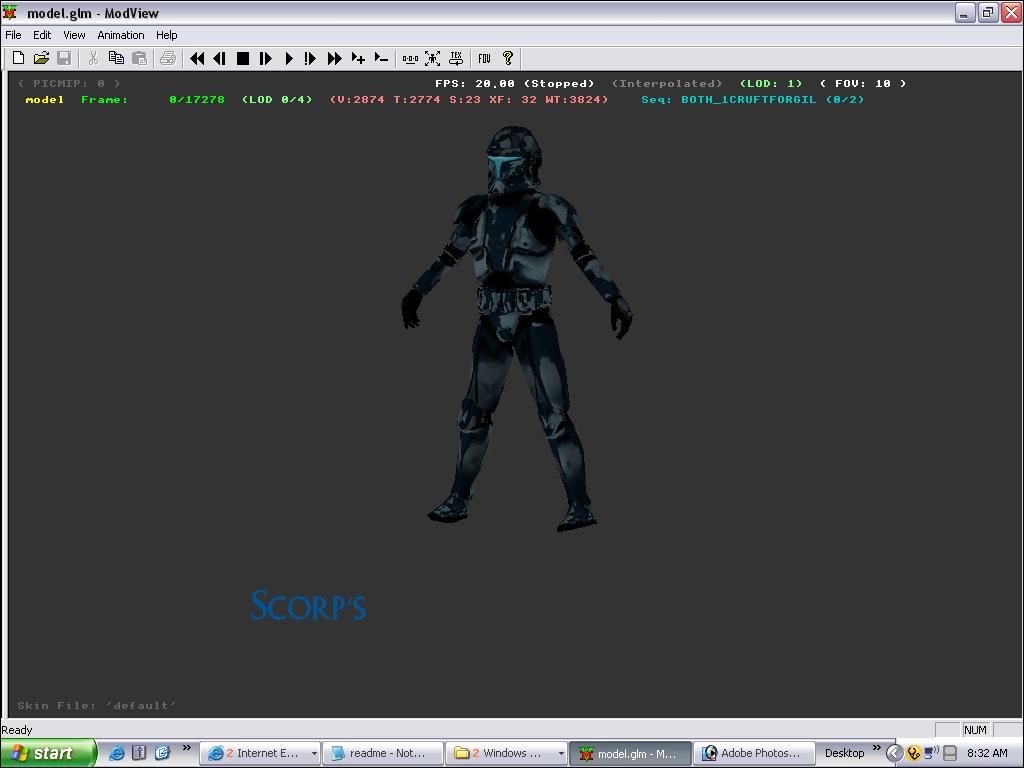This screenshot has width=1024, height=768.
Task: Click the Copy icon in the toolbar
Action: [x=116, y=59]
